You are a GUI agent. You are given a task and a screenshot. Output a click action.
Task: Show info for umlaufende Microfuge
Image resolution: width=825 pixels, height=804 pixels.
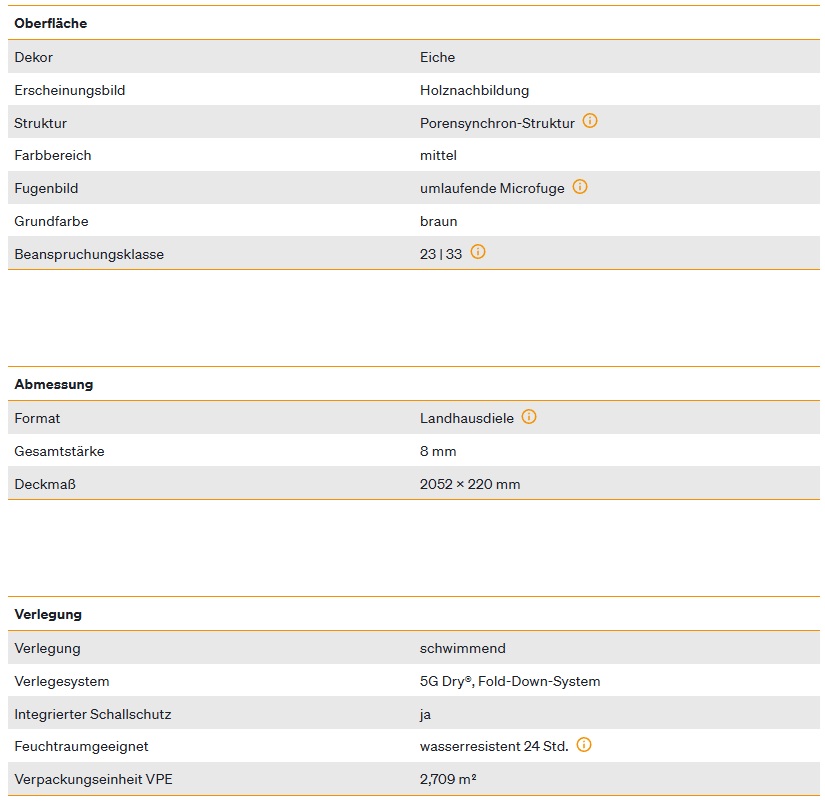580,186
